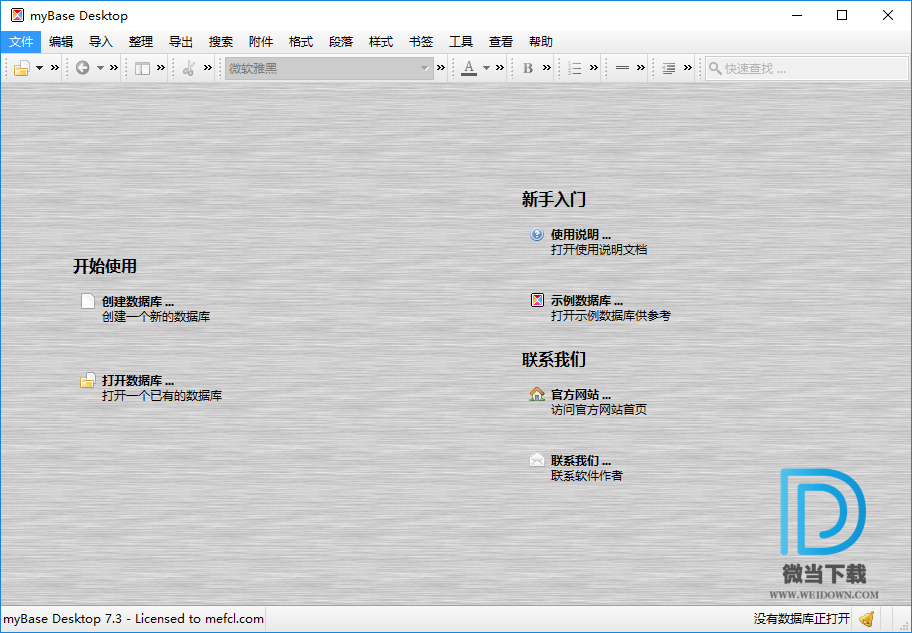Toggle the pane layout toolbar icon
Viewport: 912px width, 633px height.
coord(142,68)
